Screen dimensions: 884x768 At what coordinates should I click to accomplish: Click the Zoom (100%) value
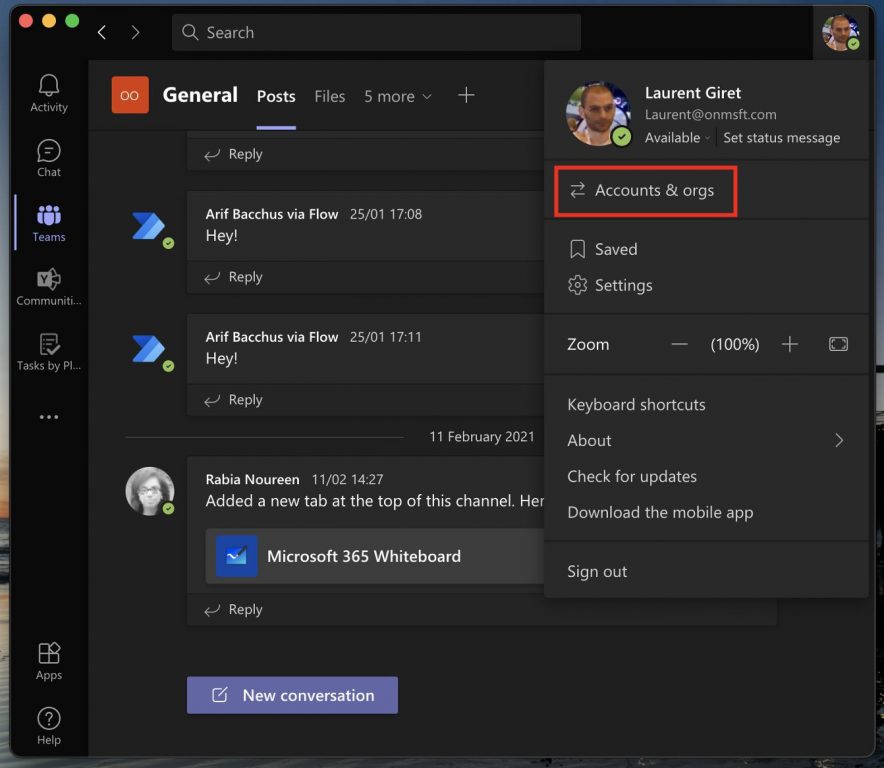click(735, 344)
